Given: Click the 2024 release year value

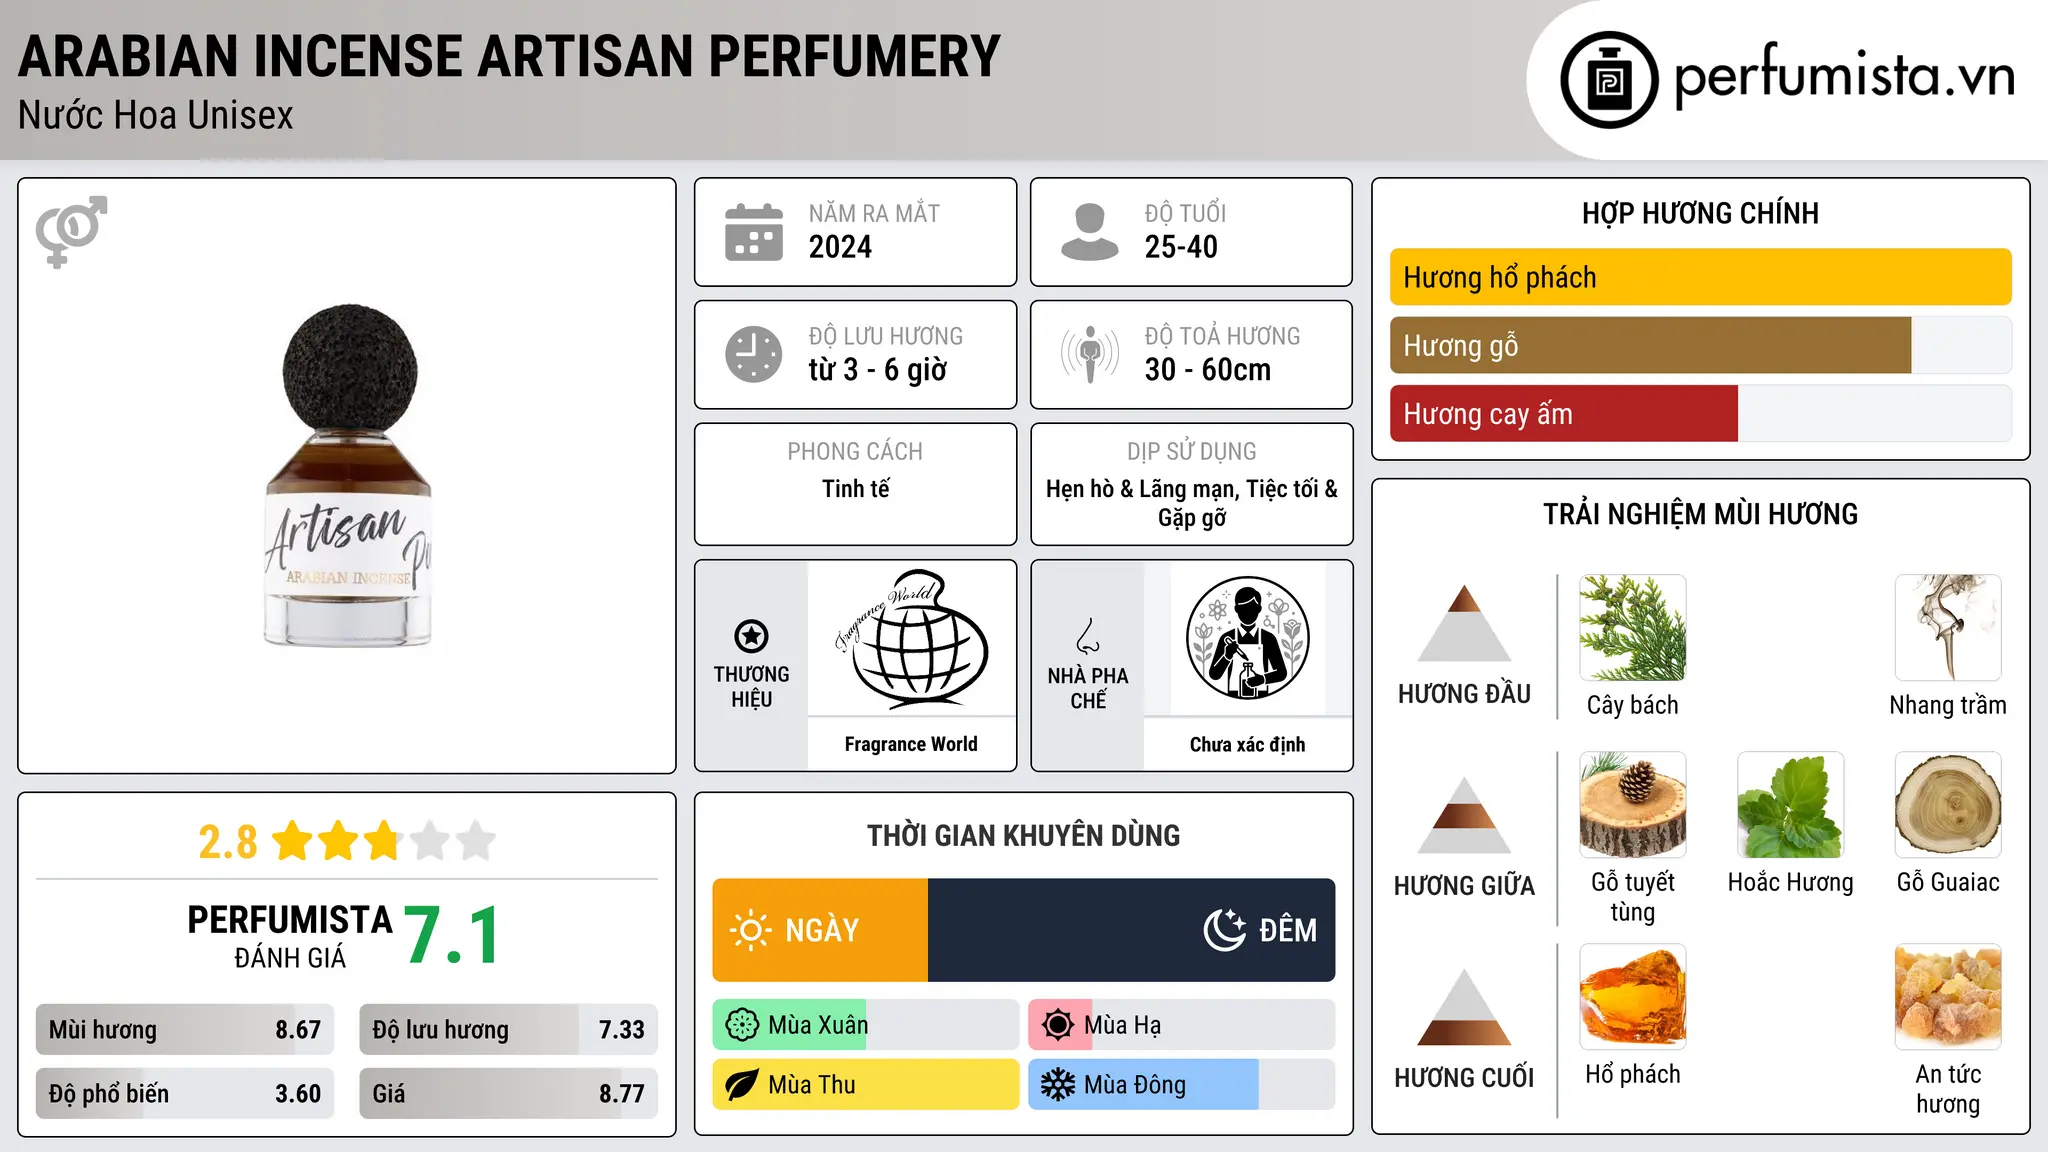Looking at the screenshot, I should tap(840, 247).
